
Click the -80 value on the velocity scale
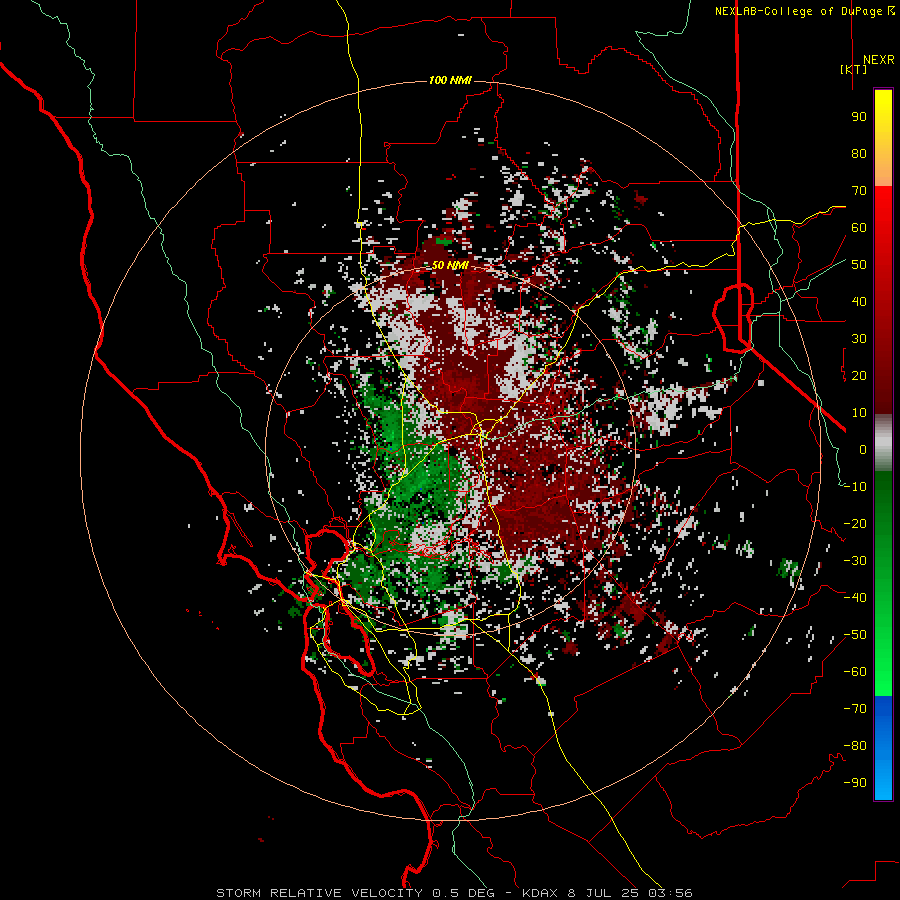pyautogui.click(x=855, y=746)
